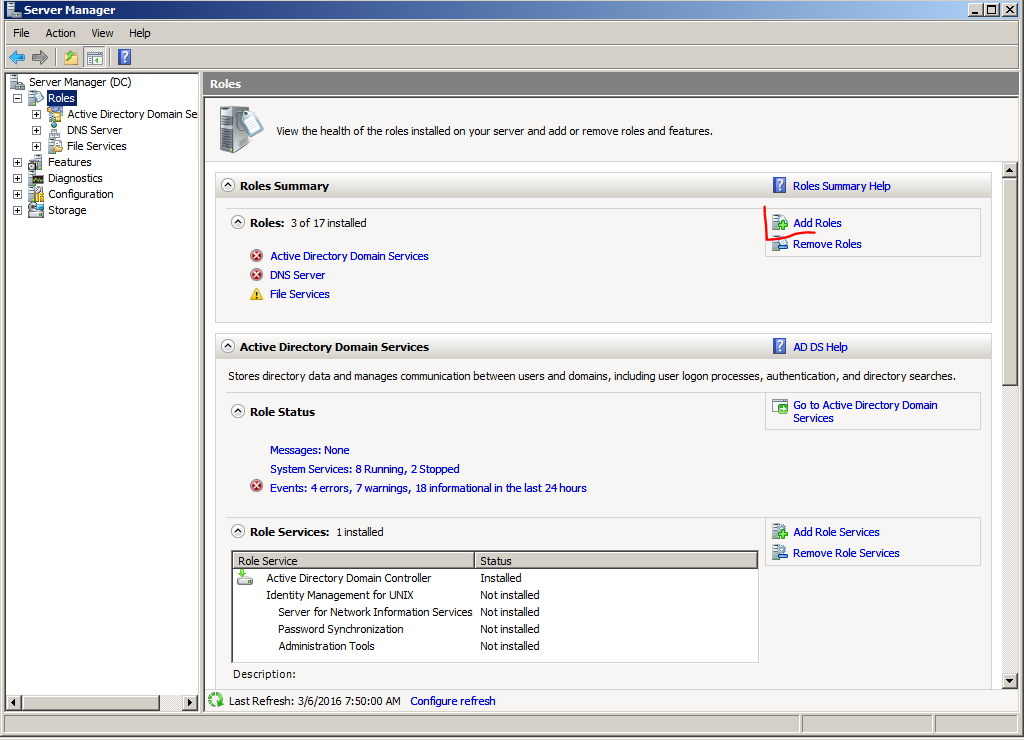Click the Server Manager (DC) tree icon
This screenshot has height=740, width=1024.
click(17, 82)
